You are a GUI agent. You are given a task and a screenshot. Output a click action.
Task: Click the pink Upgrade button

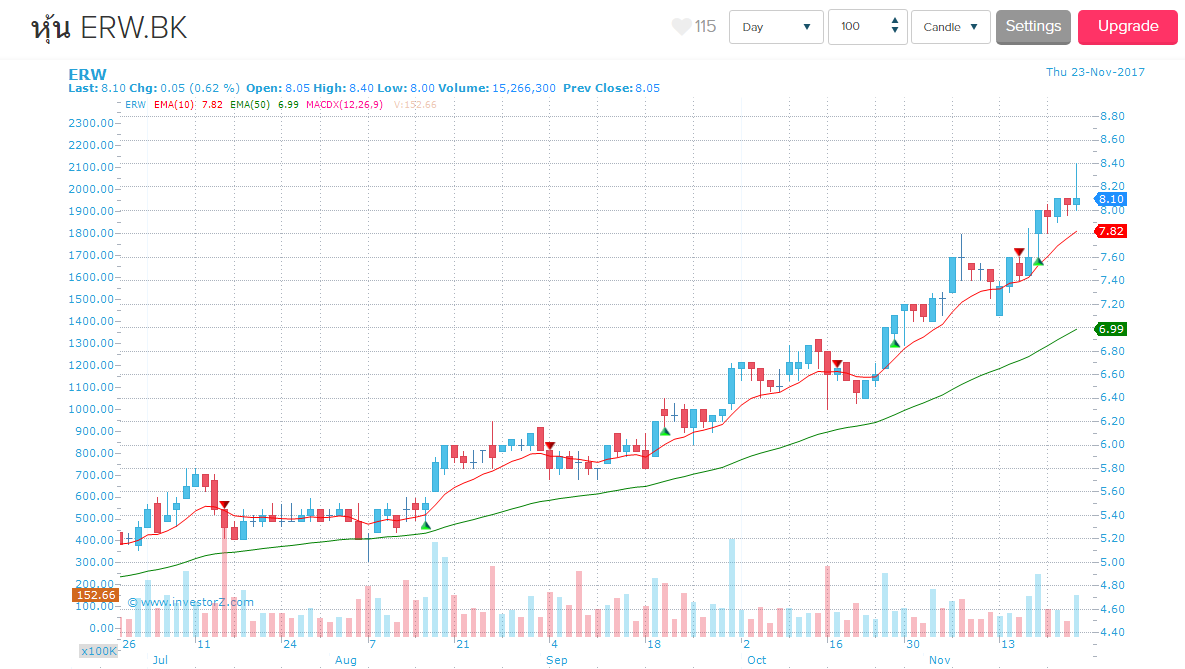tap(1128, 27)
